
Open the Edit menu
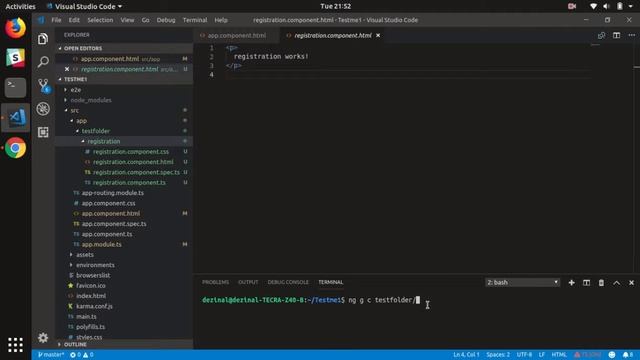[74, 20]
